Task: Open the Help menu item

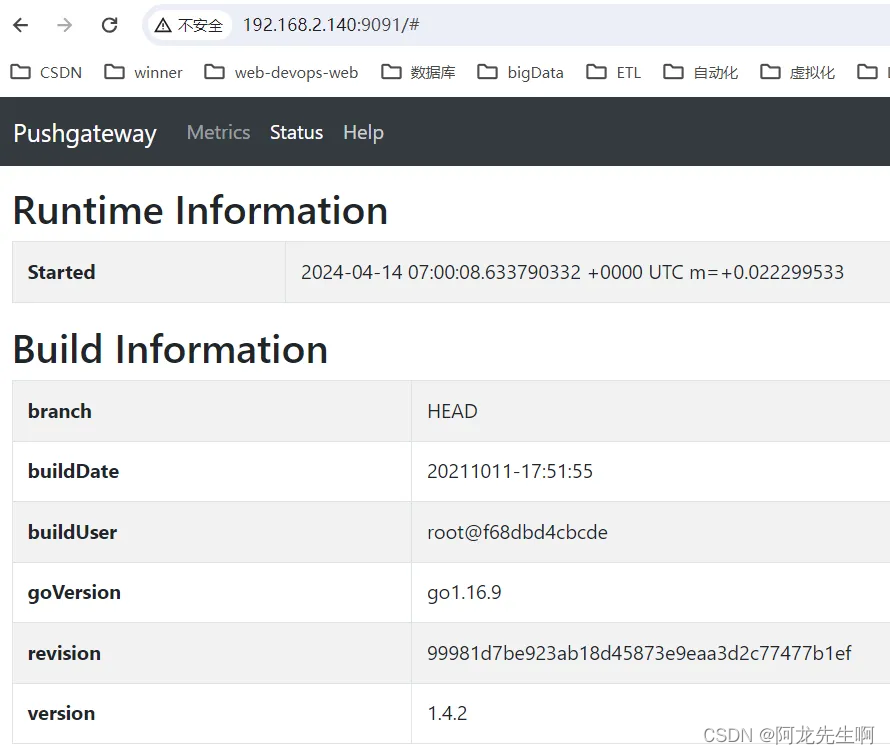Action: click(363, 132)
